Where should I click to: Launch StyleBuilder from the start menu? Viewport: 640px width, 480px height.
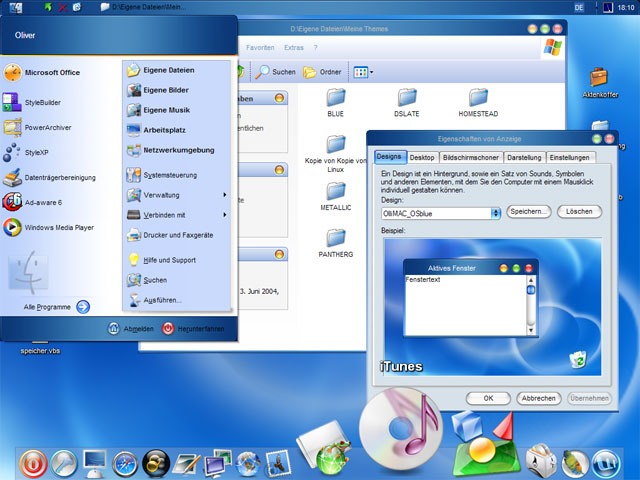(x=41, y=100)
